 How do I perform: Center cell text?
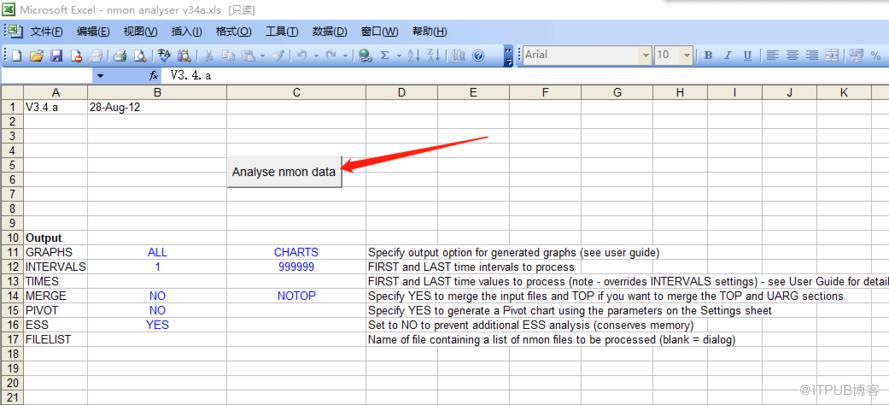(x=792, y=56)
